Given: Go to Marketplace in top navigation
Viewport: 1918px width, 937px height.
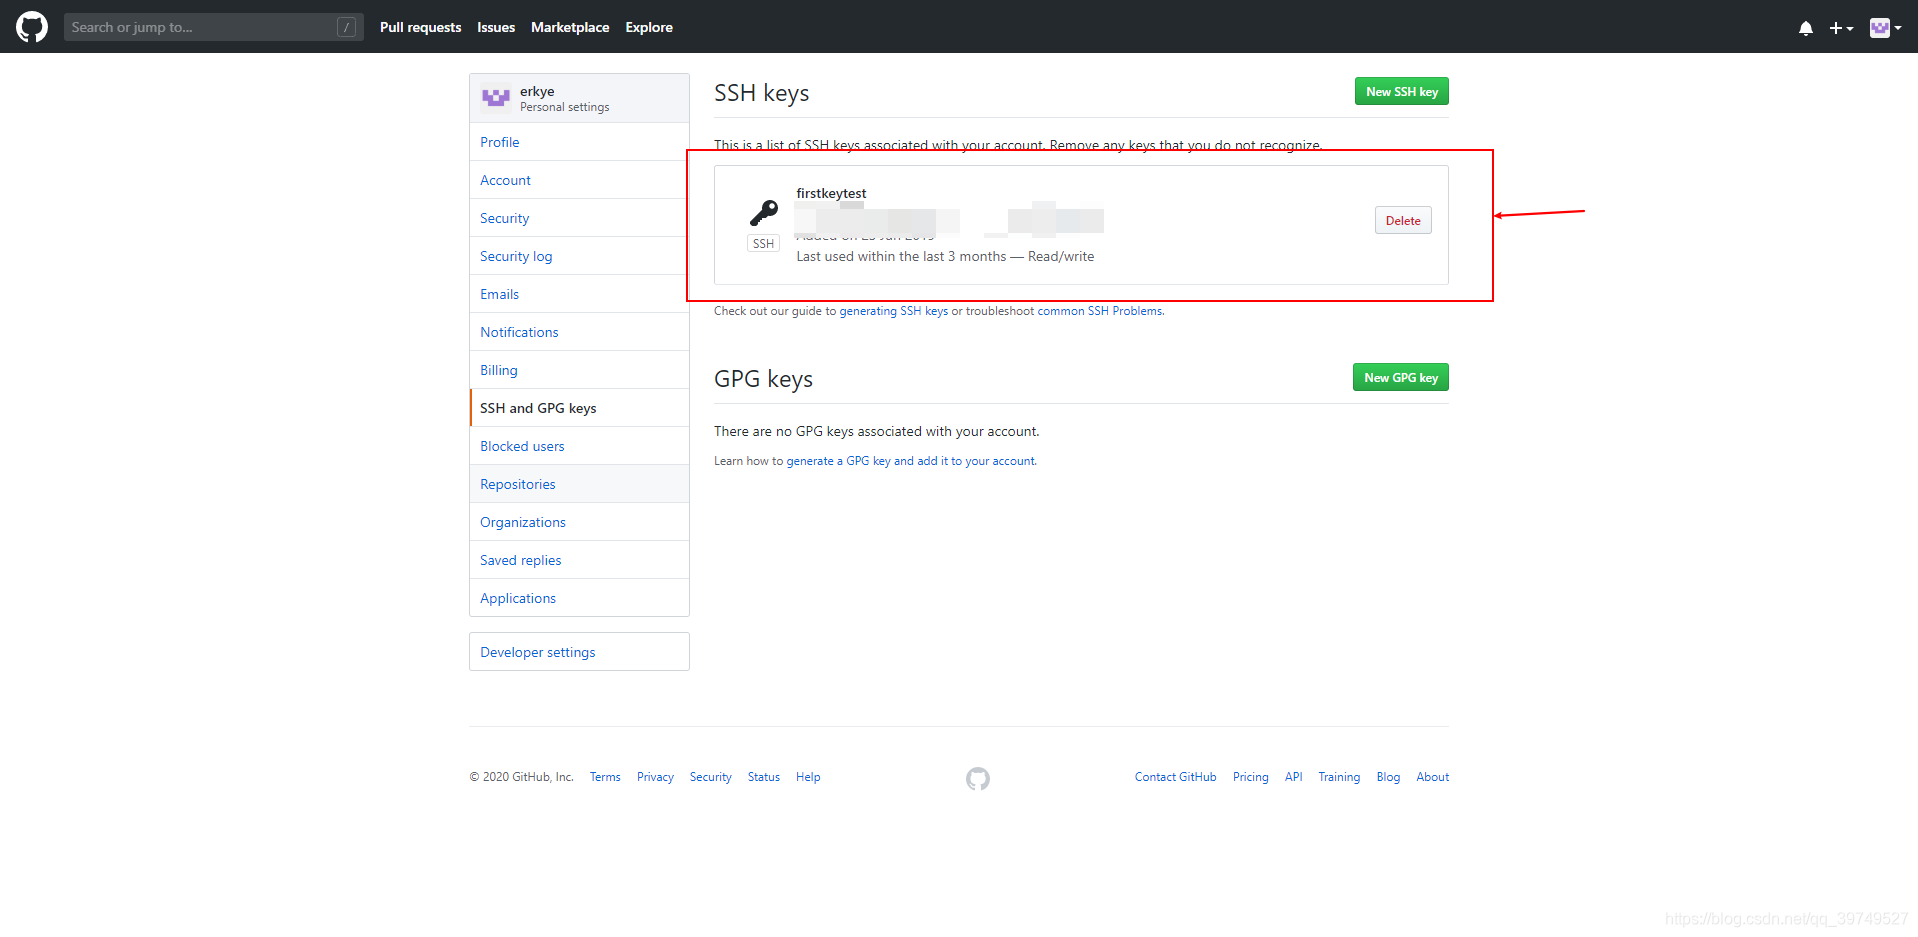Looking at the screenshot, I should (570, 27).
